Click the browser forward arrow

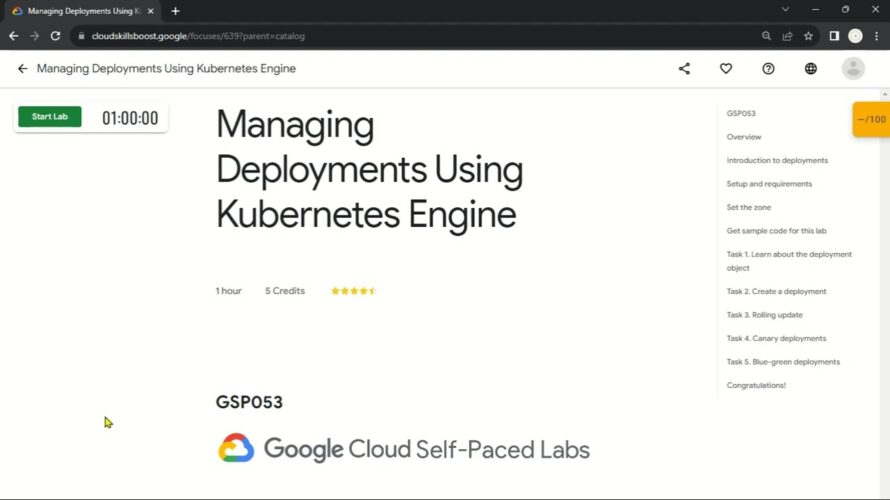point(35,36)
